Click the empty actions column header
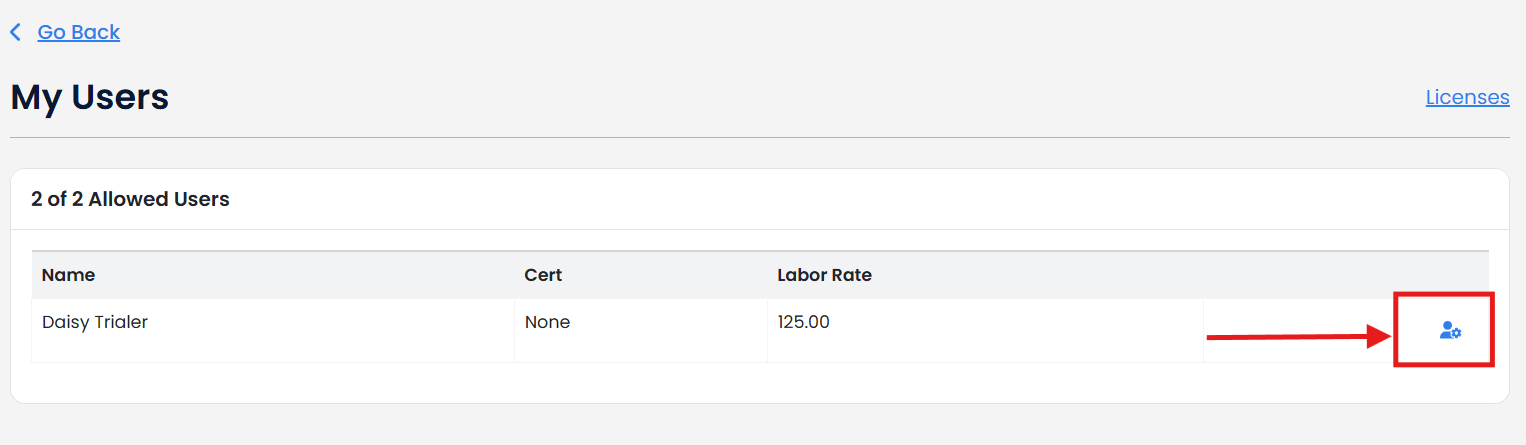 coord(1346,275)
